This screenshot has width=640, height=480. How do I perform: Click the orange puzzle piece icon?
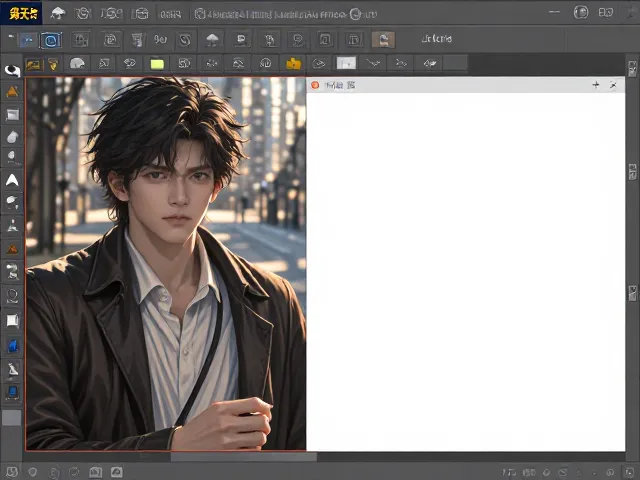pyautogui.click(x=293, y=63)
